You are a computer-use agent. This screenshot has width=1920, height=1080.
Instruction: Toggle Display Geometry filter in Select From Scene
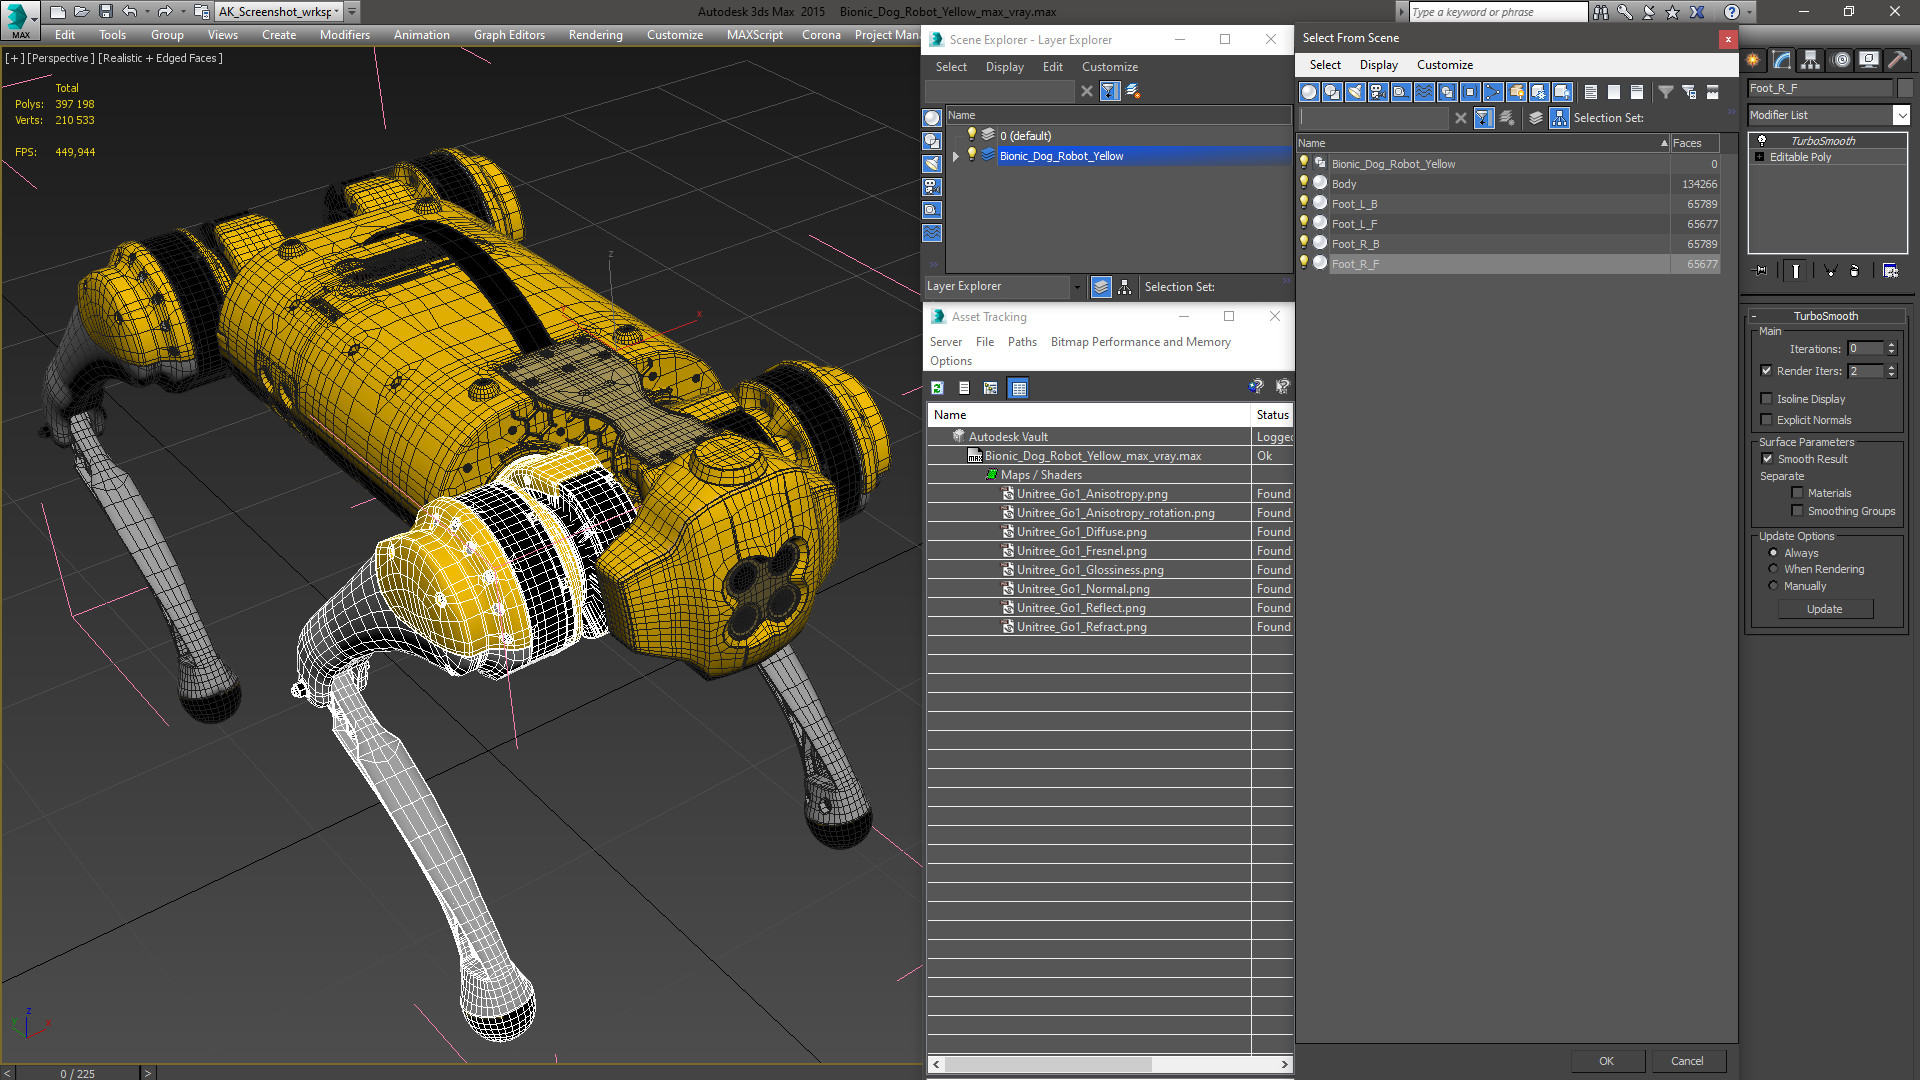pos(1309,92)
